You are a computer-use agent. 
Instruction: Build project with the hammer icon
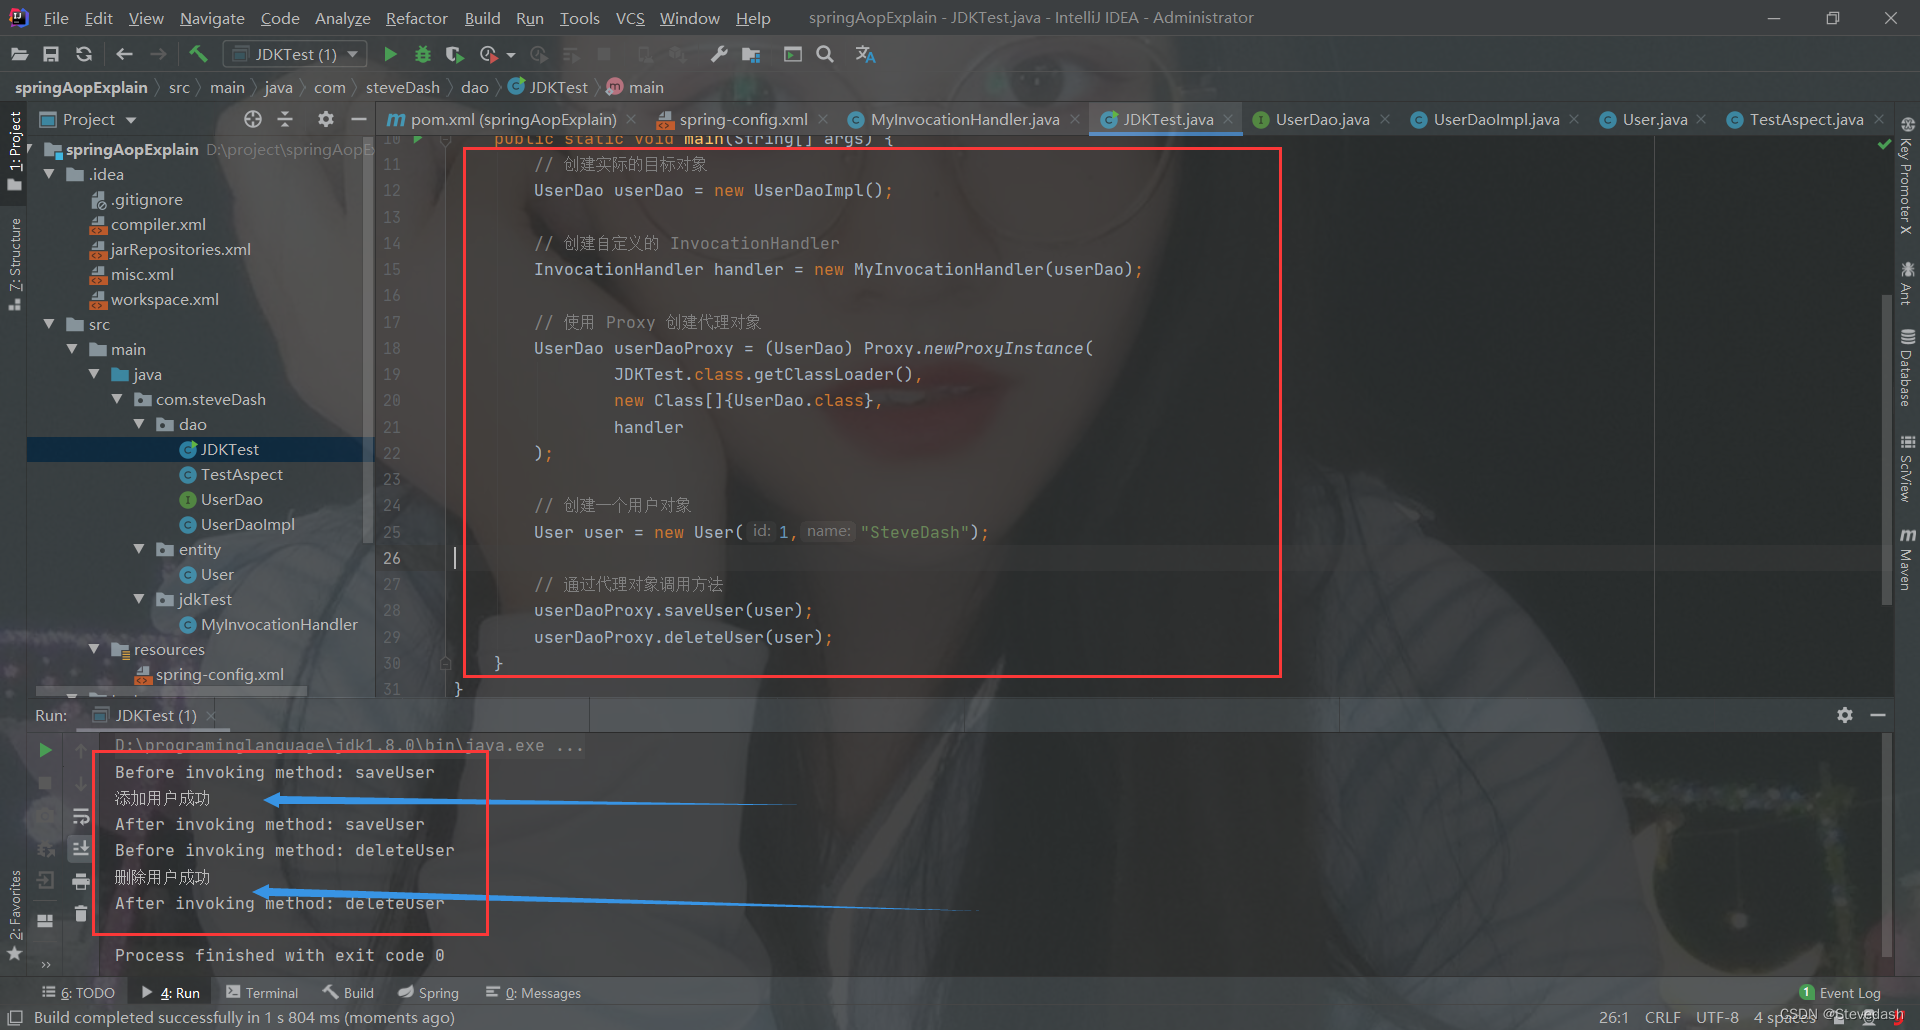pos(198,54)
